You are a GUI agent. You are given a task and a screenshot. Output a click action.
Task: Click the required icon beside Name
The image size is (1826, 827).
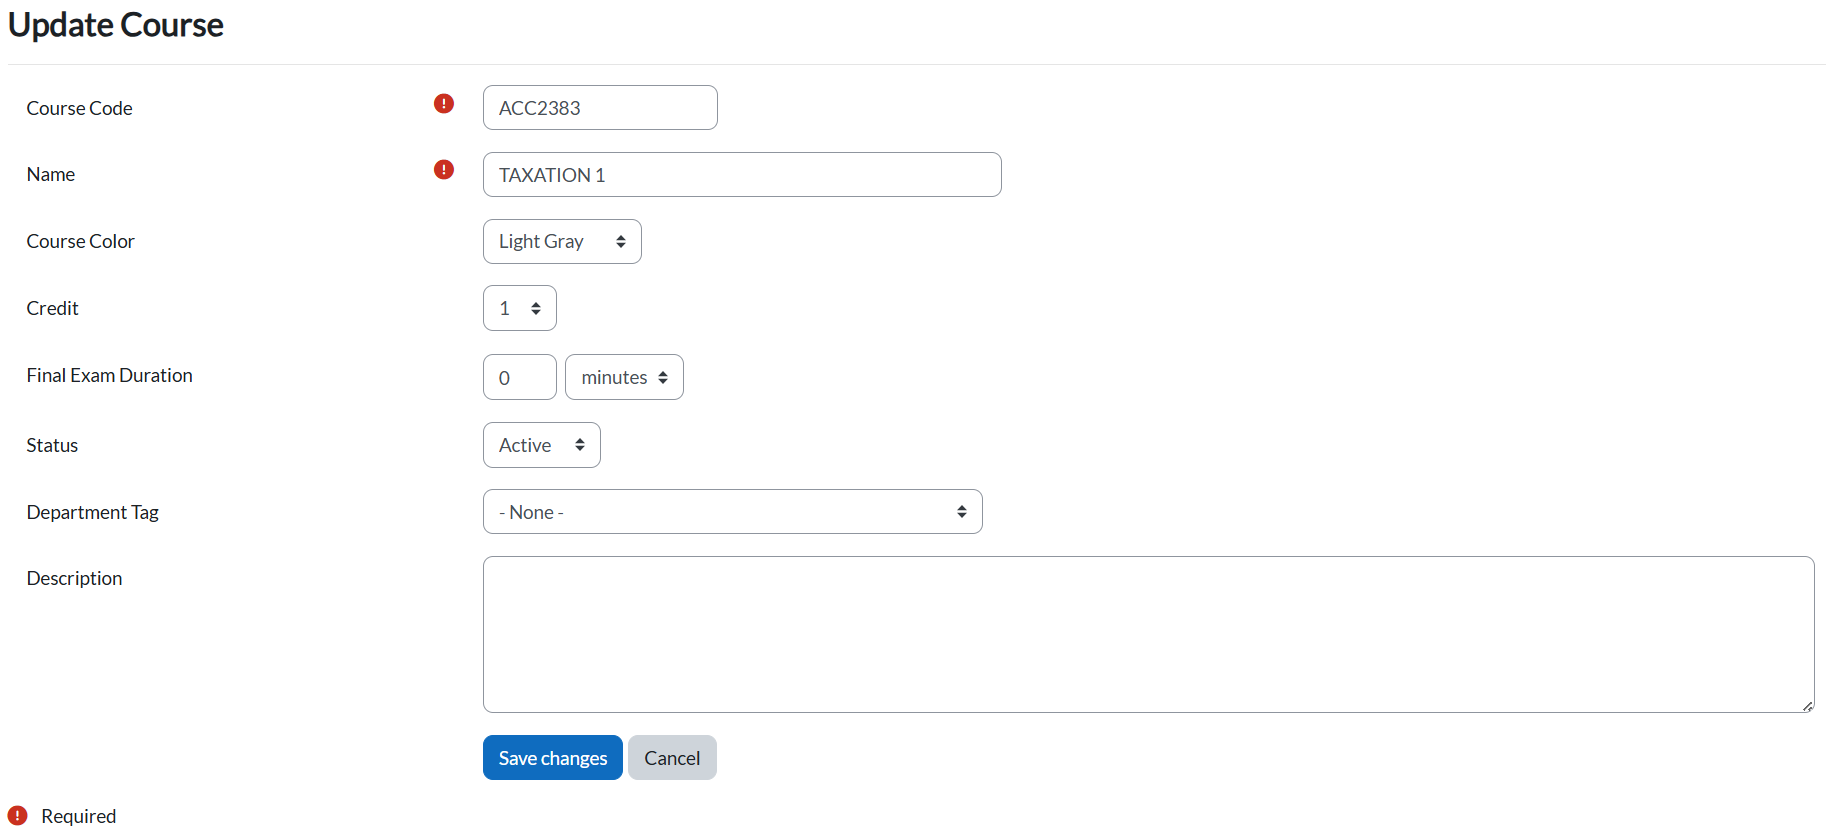coord(444,170)
